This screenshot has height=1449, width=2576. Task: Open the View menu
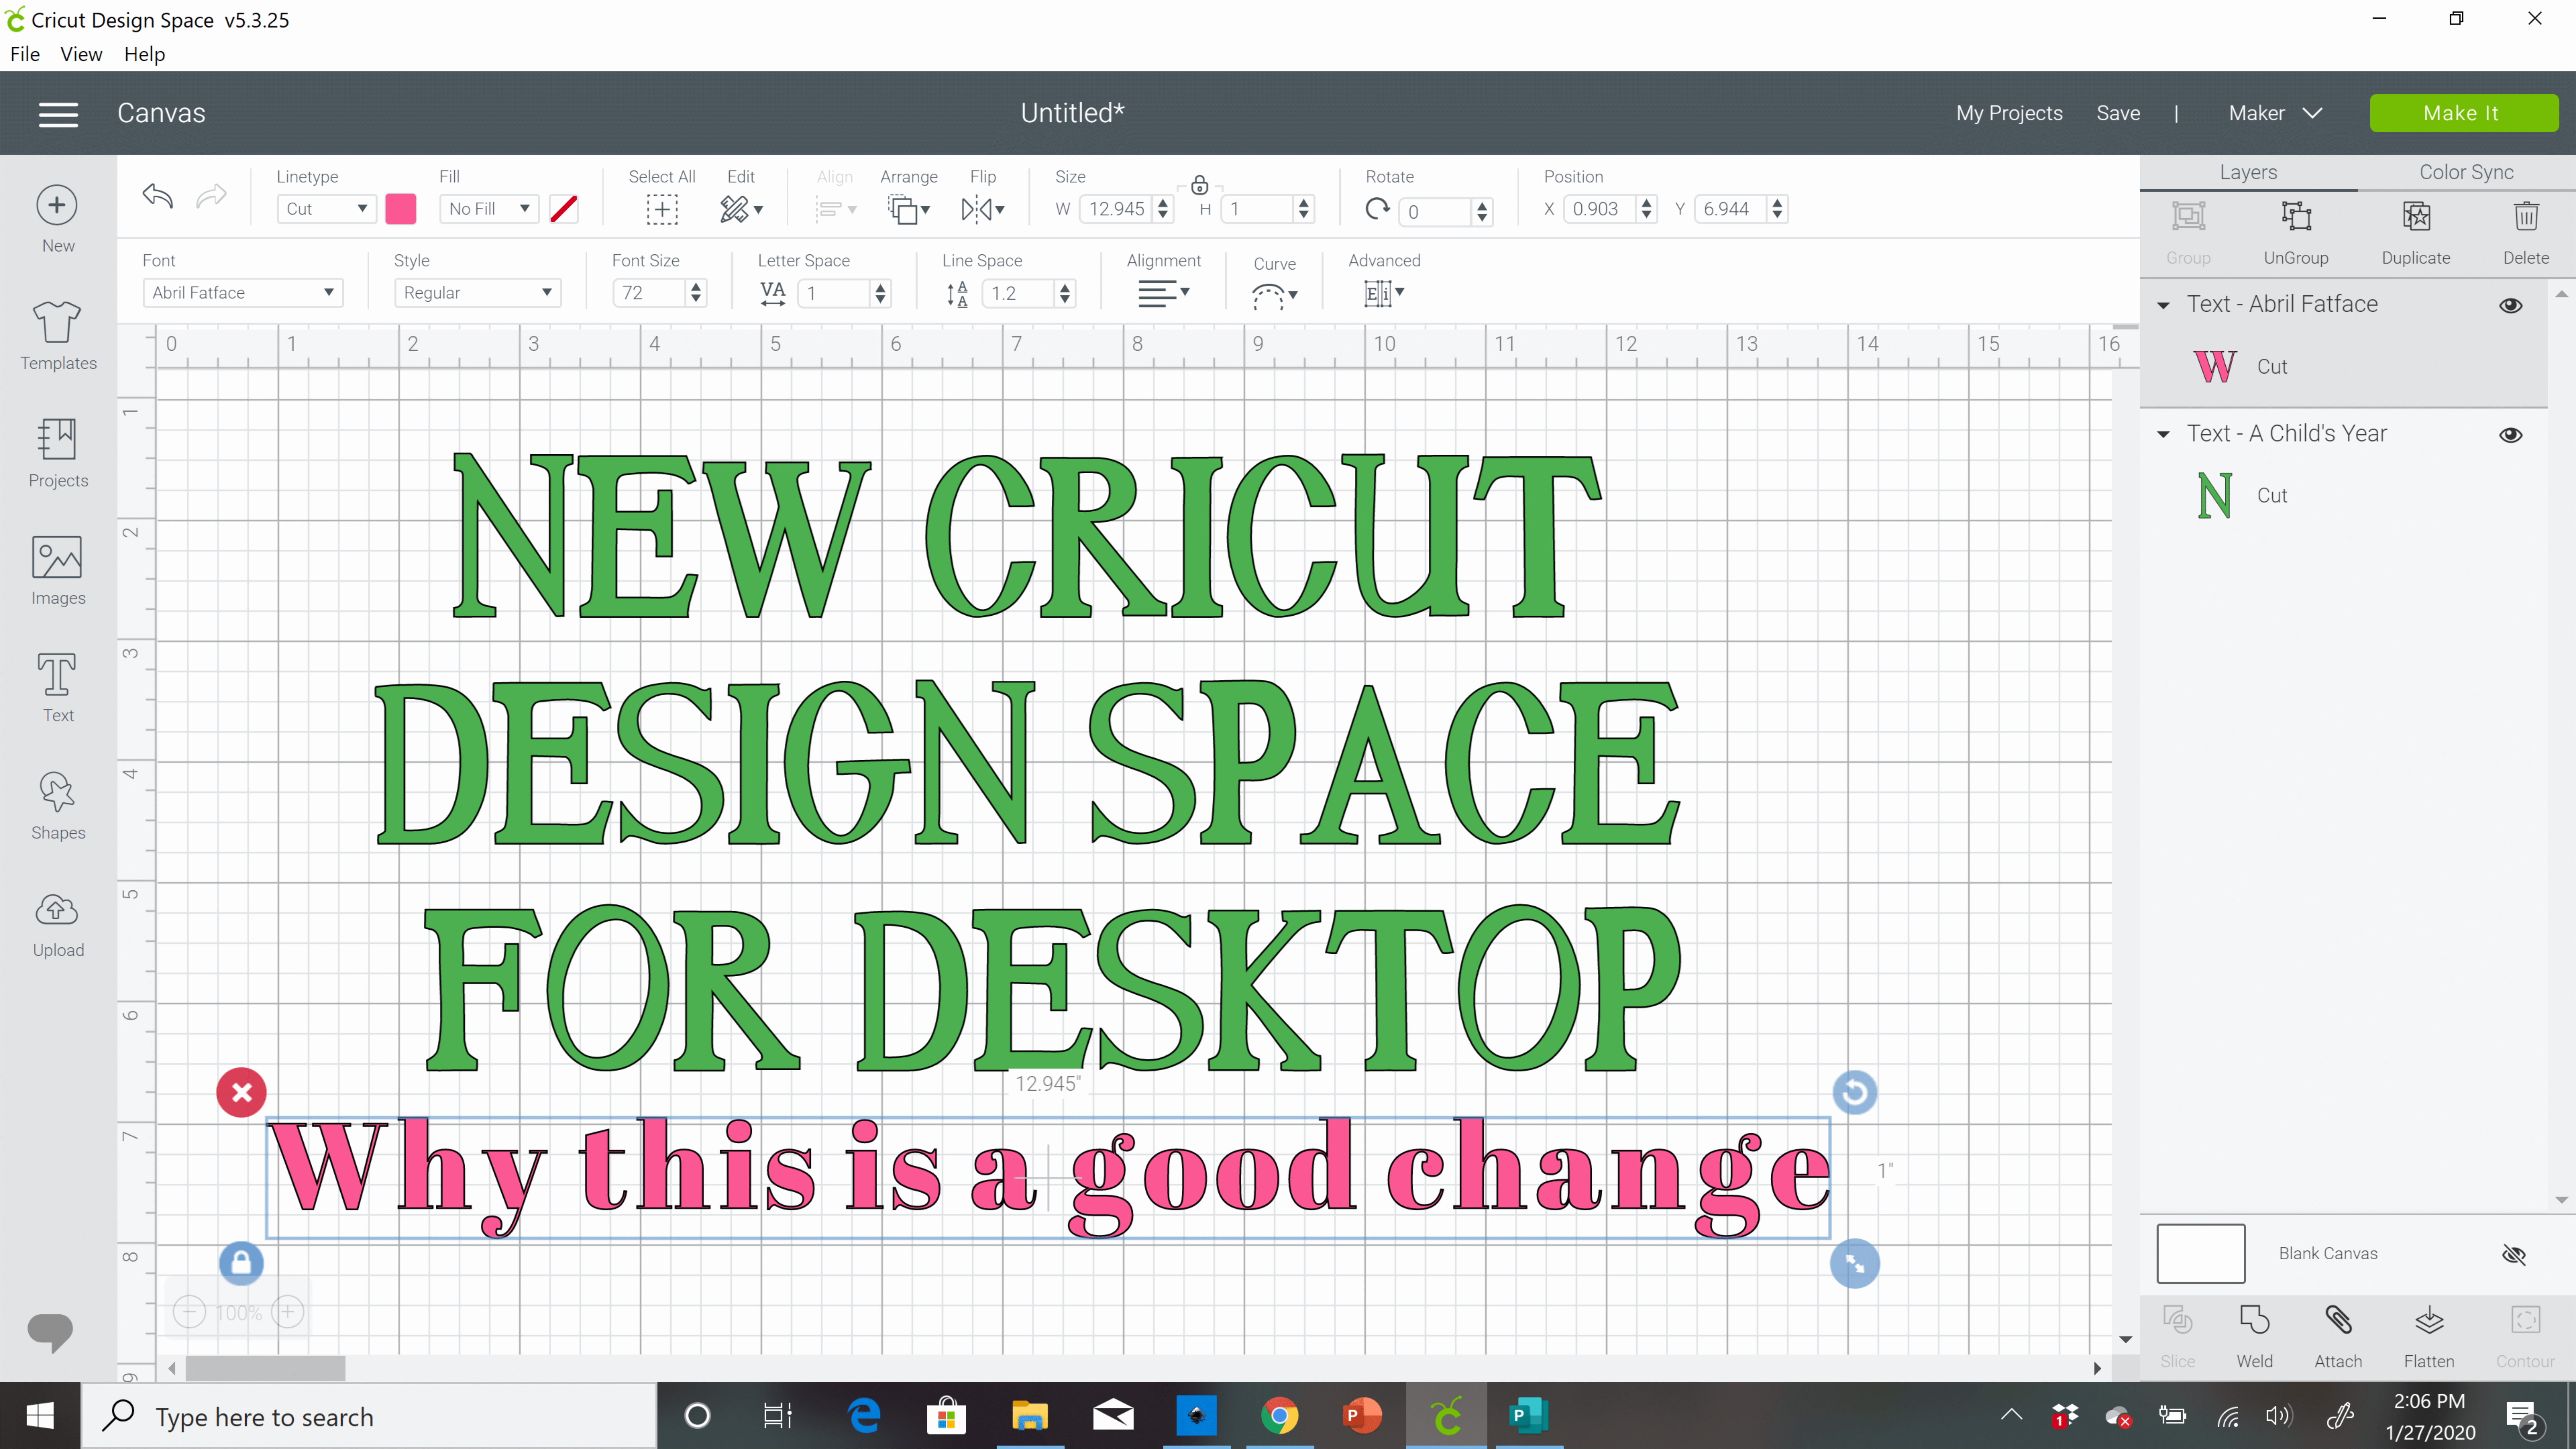tap(81, 53)
